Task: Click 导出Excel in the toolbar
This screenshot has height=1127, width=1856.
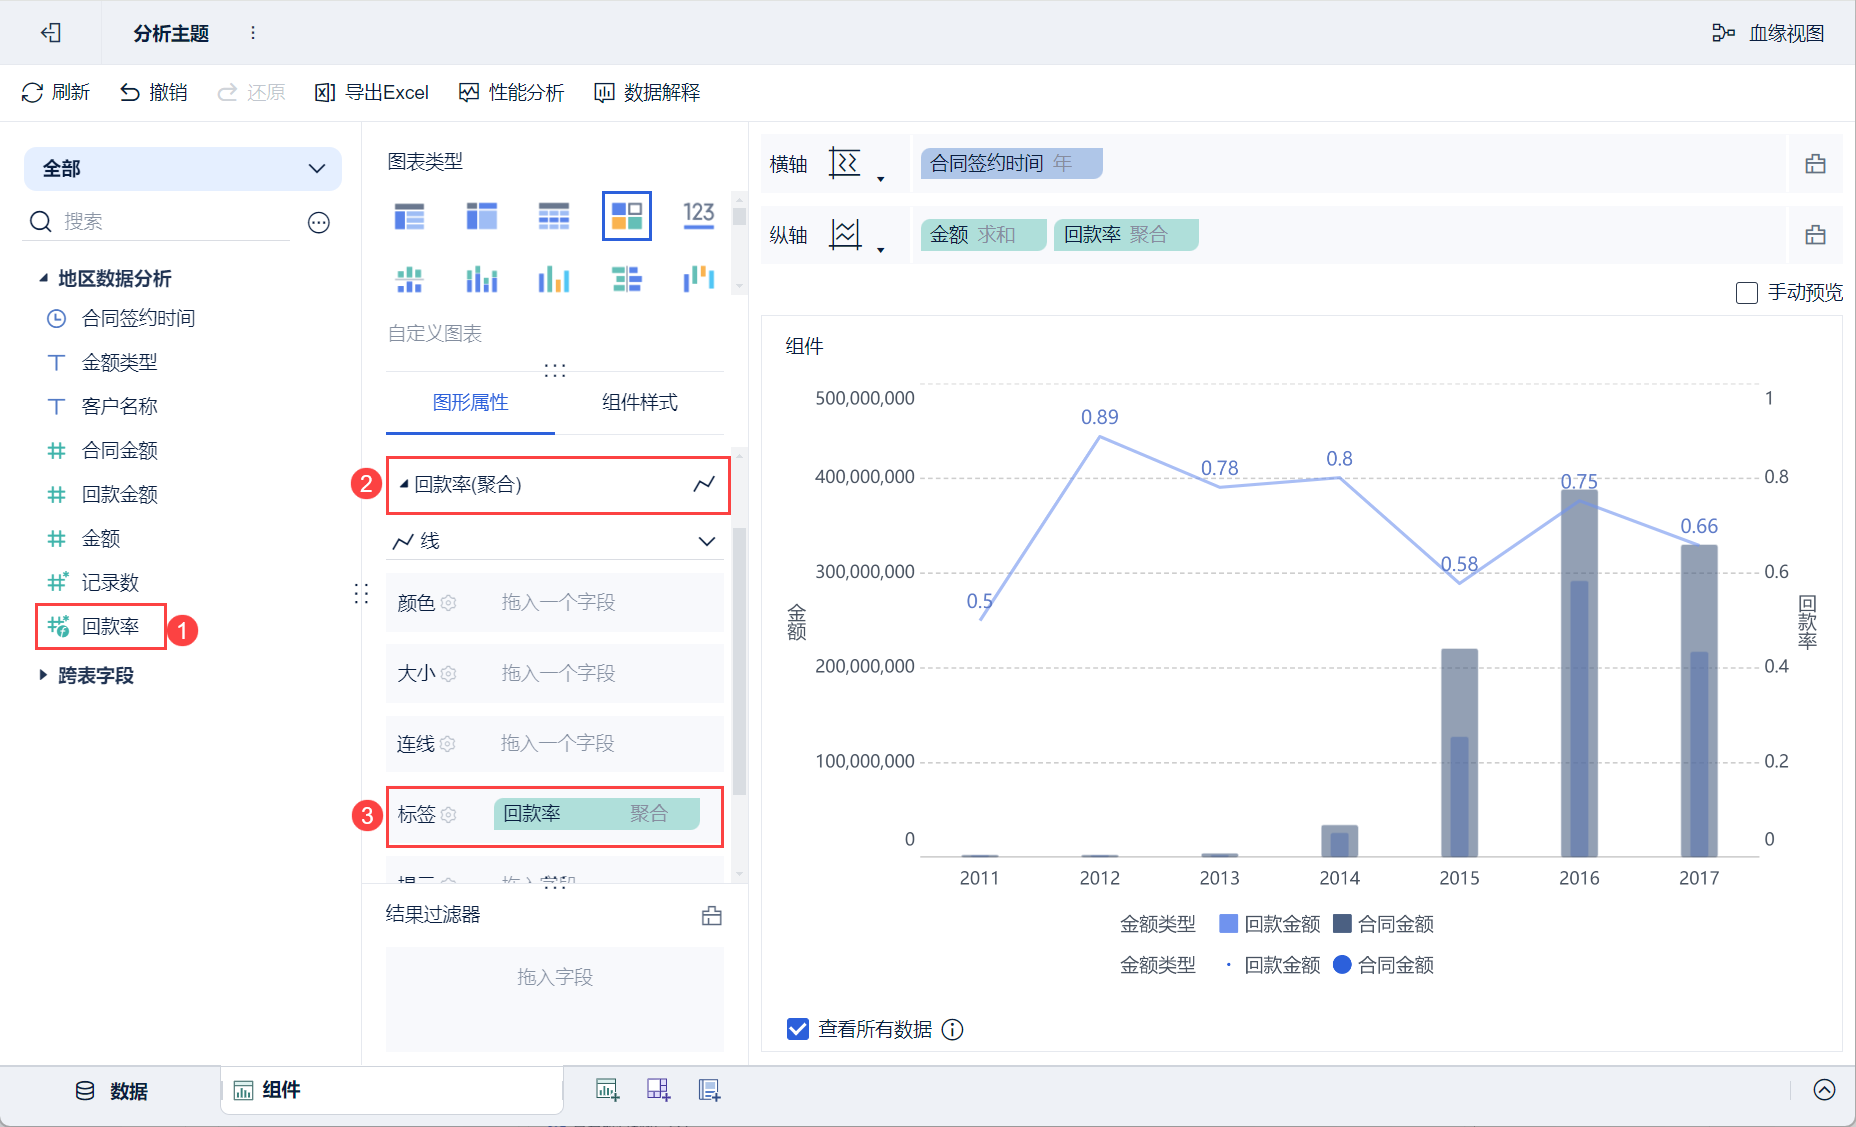Action: [x=372, y=93]
